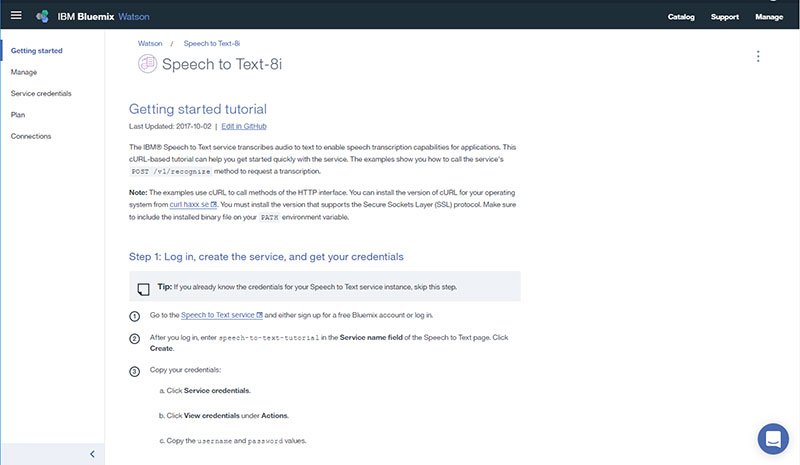Select Getting started in the sidebar

[37, 51]
